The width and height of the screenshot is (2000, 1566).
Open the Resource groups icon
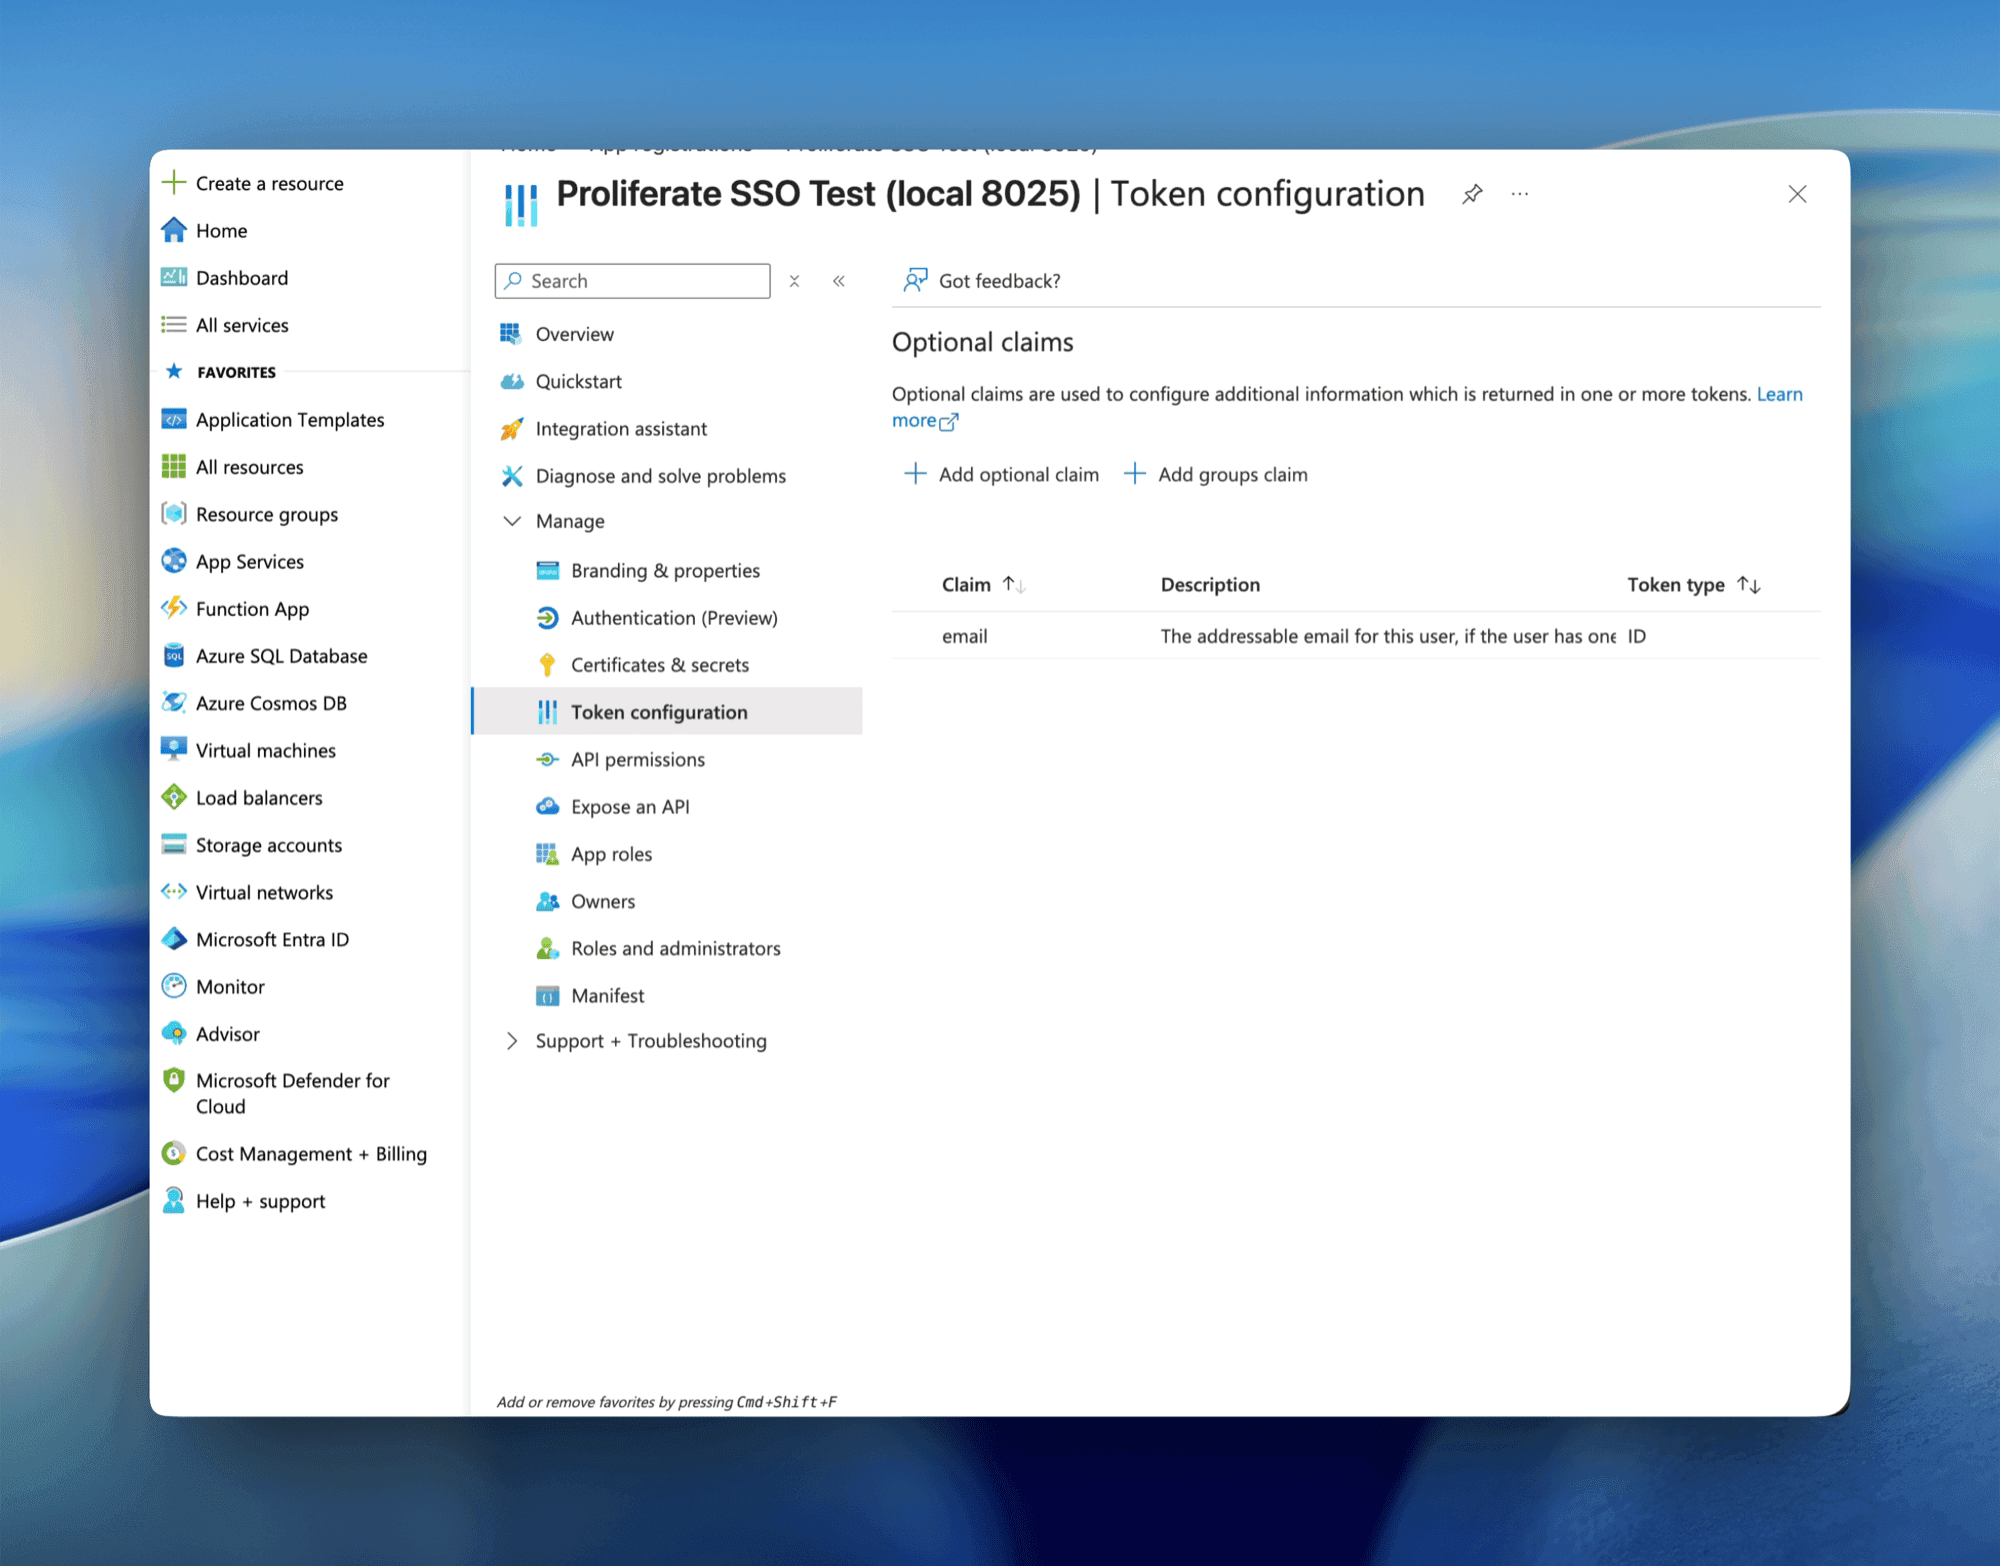pyautogui.click(x=174, y=513)
